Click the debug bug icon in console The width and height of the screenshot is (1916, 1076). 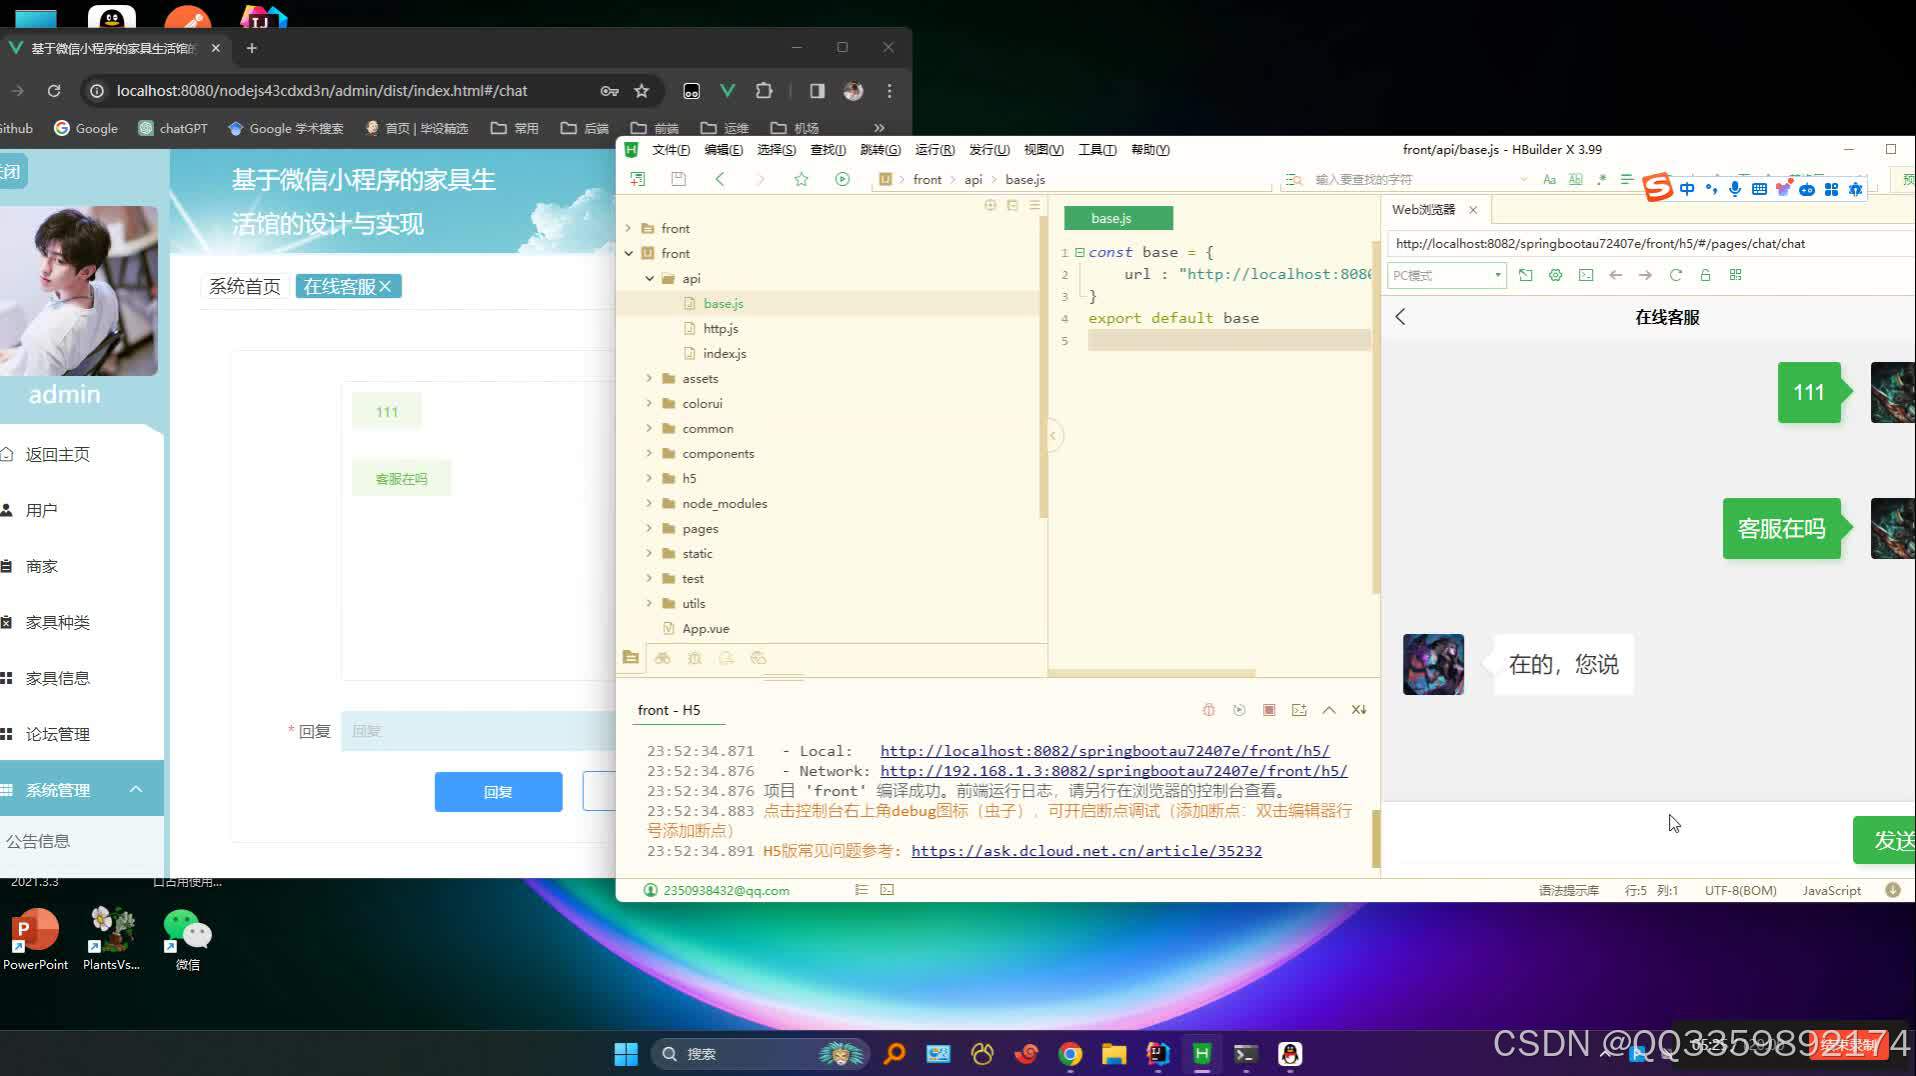pos(1208,710)
